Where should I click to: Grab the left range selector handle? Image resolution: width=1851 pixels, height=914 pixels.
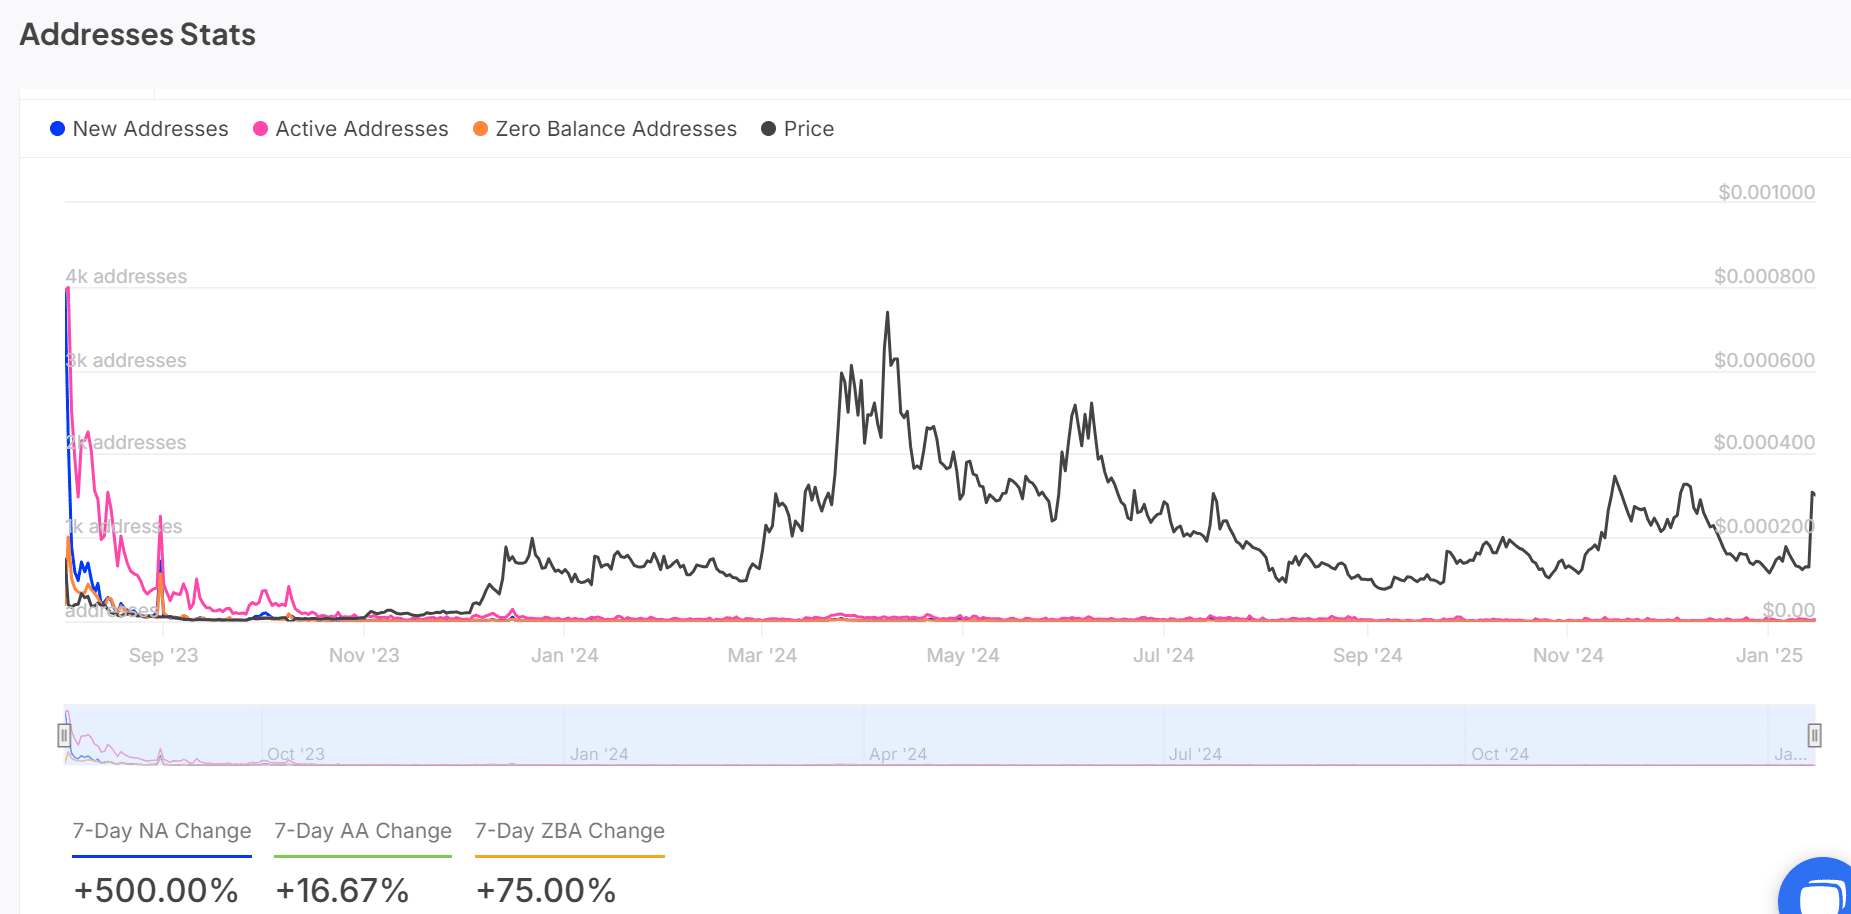point(64,736)
